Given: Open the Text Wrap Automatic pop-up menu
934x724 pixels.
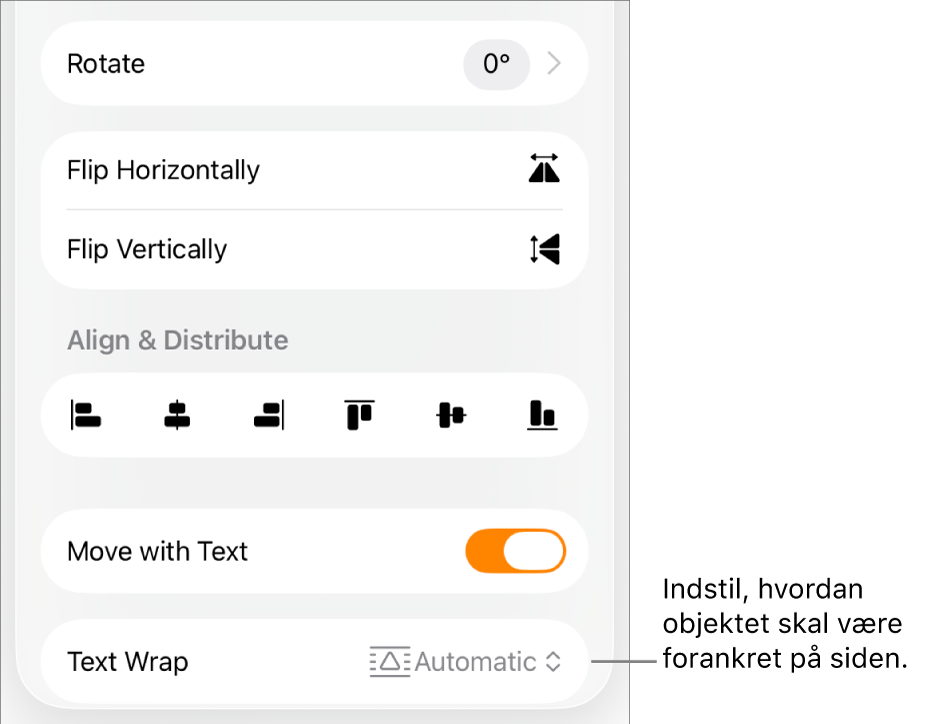Looking at the screenshot, I should point(466,661).
